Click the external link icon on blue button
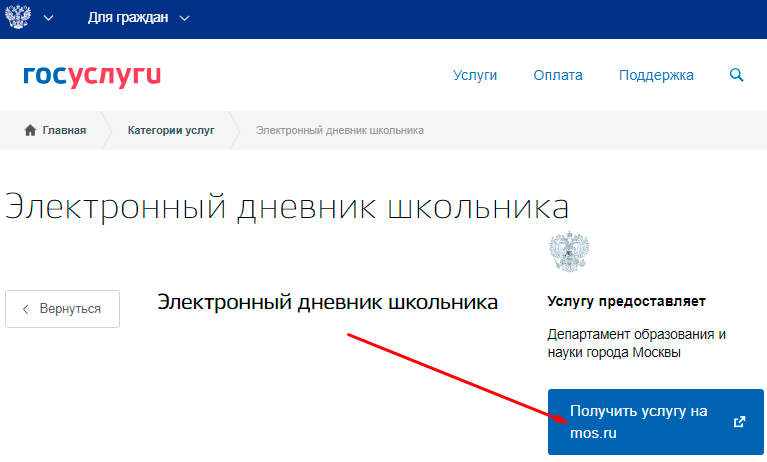Image resolution: width=767 pixels, height=462 pixels. coord(740,422)
